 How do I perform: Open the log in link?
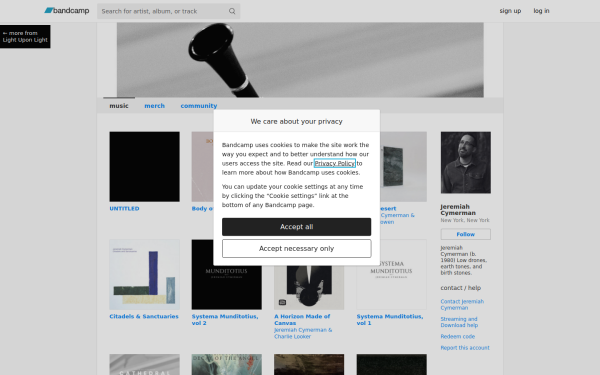(x=541, y=11)
